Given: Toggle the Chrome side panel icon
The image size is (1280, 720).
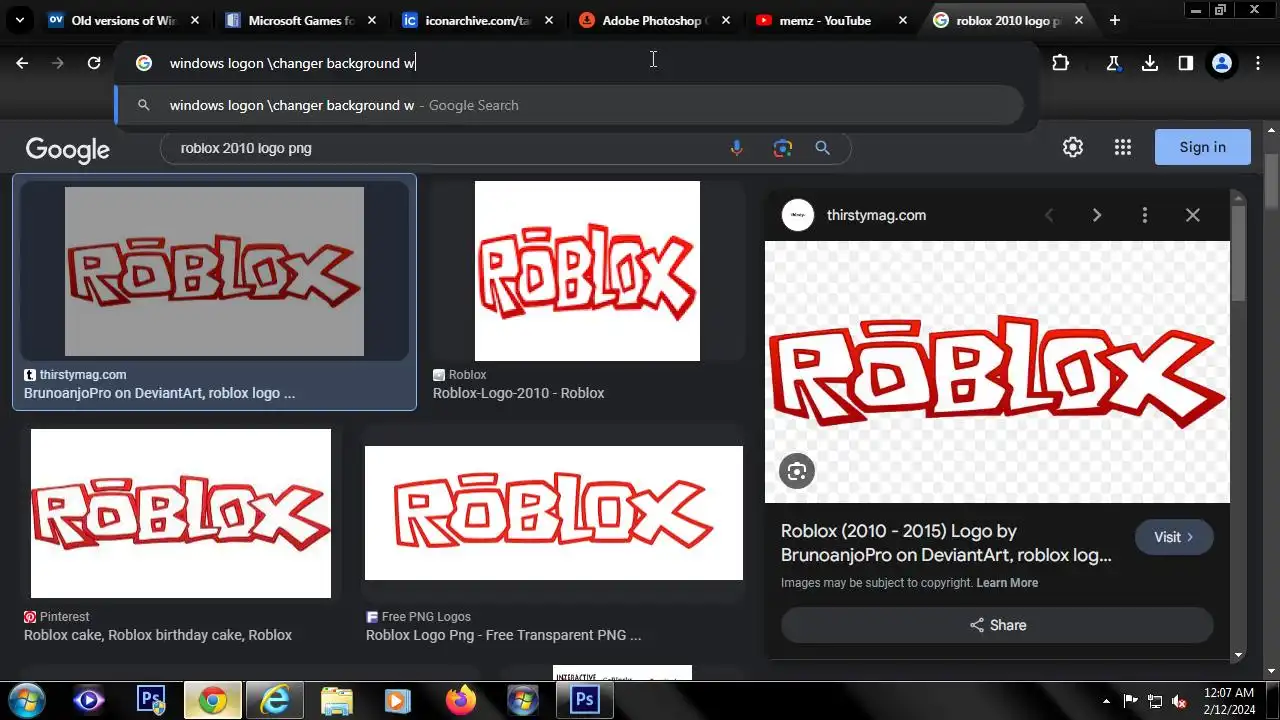Looking at the screenshot, I should (1185, 63).
